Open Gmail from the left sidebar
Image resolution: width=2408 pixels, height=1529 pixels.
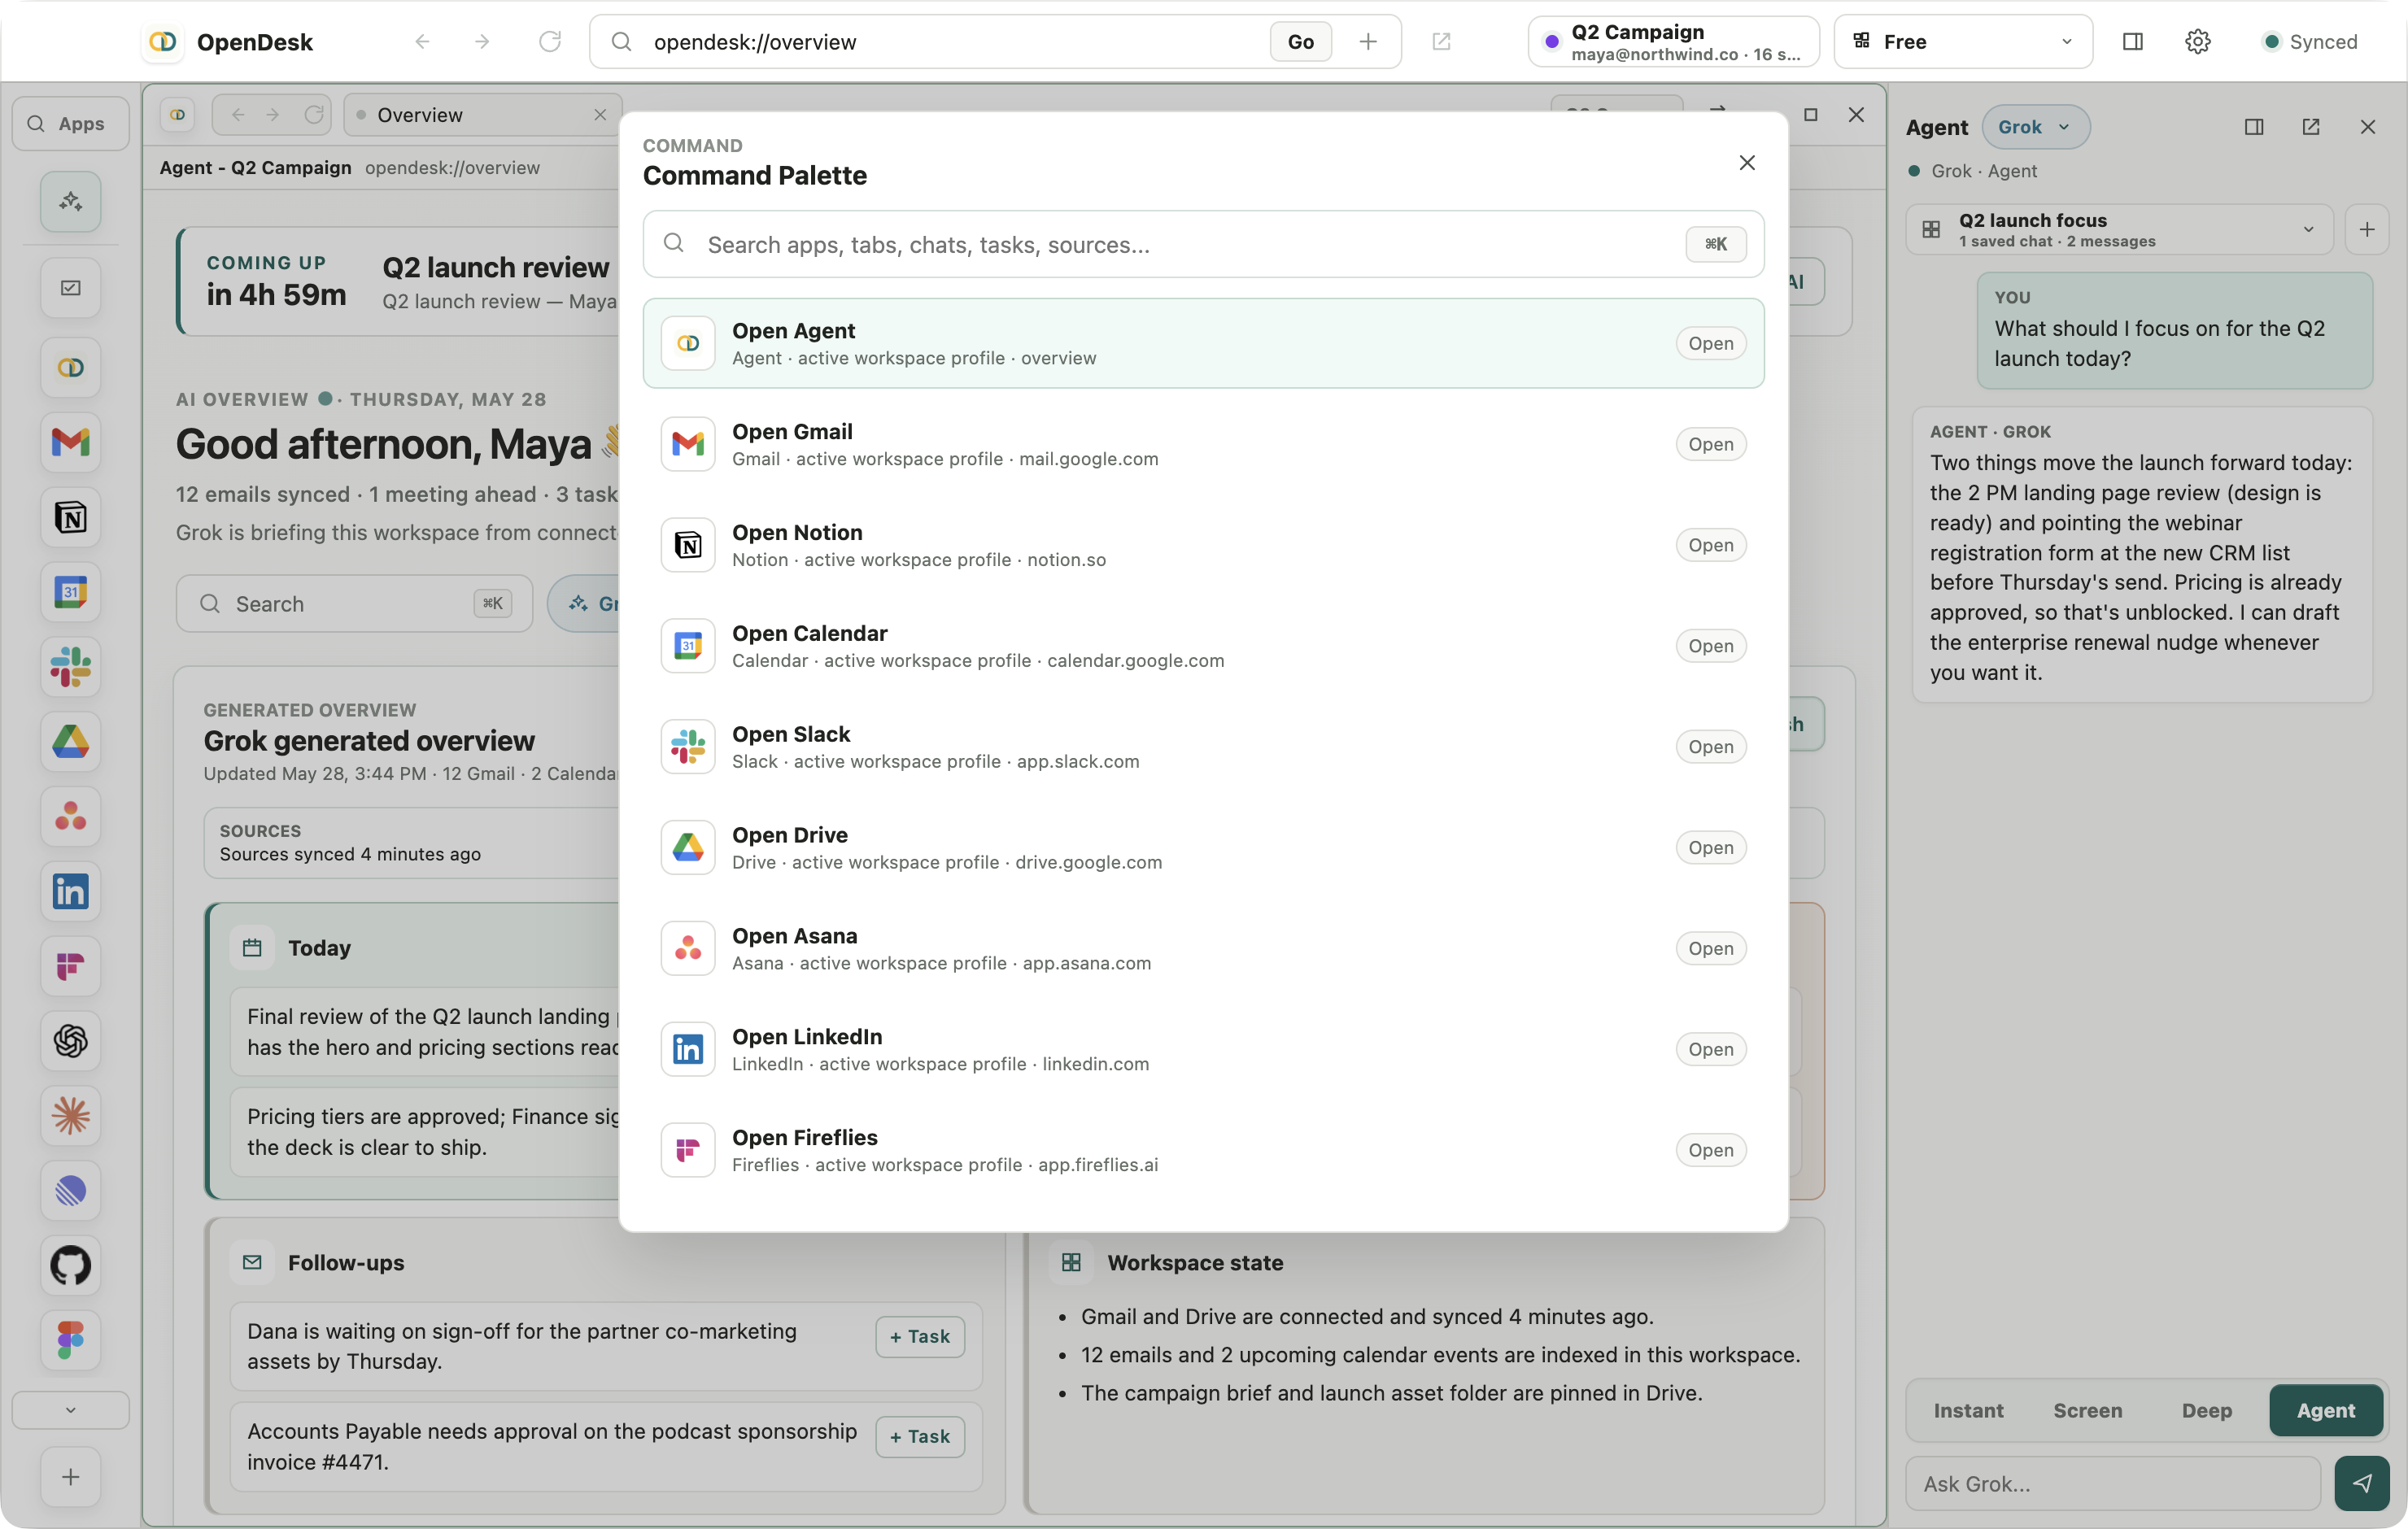pos(70,441)
